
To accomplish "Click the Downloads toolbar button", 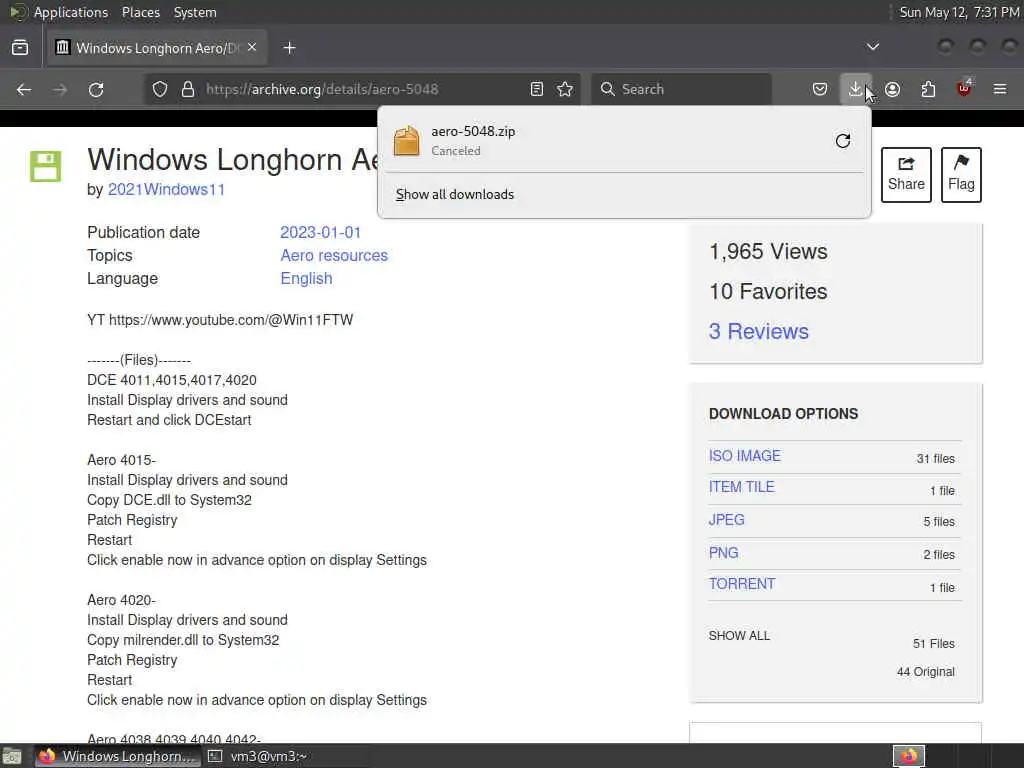I will pos(855,89).
